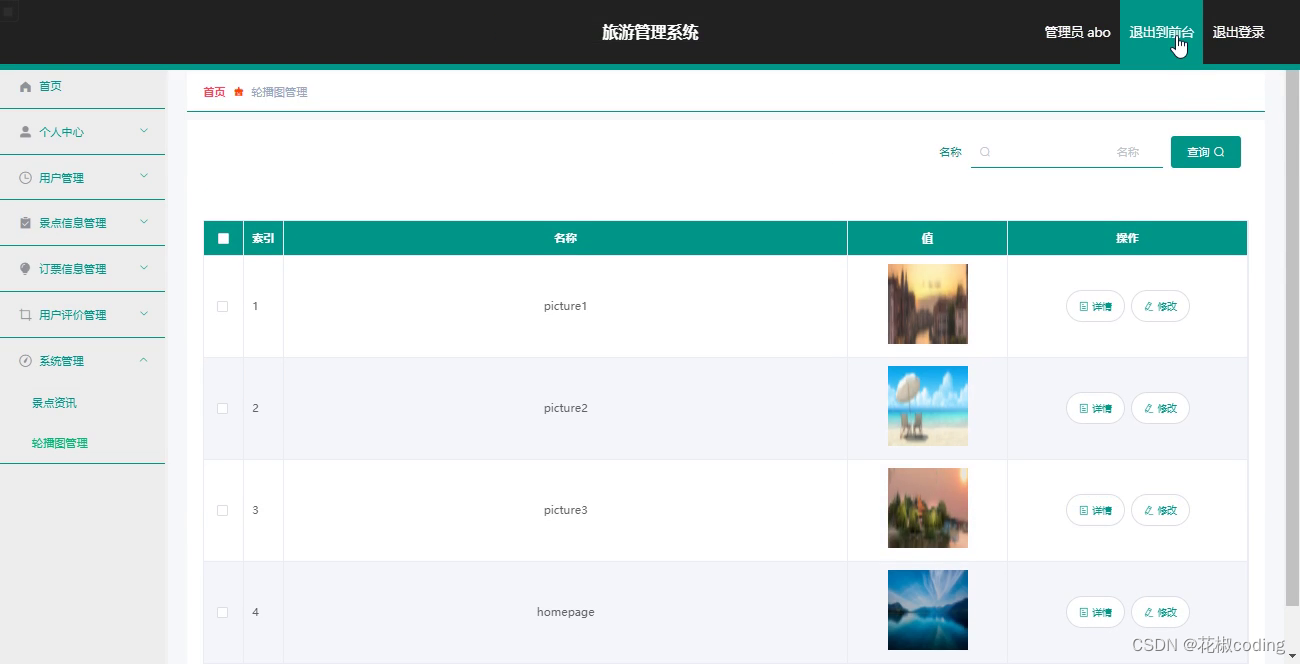Viewport: 1300px width, 664px height.
Task: Click the picture3 sunset island thumbnail
Action: click(x=928, y=508)
